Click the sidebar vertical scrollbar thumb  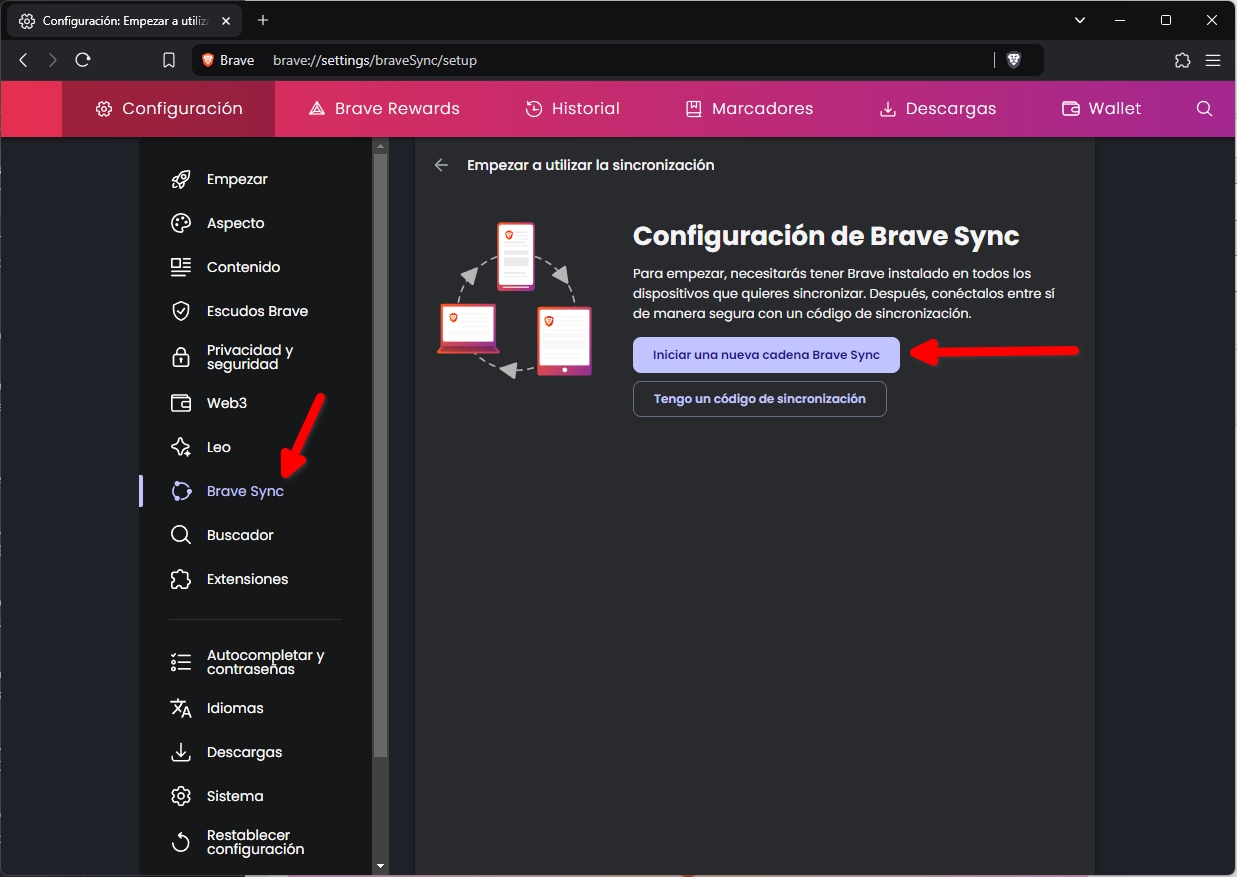point(380,455)
